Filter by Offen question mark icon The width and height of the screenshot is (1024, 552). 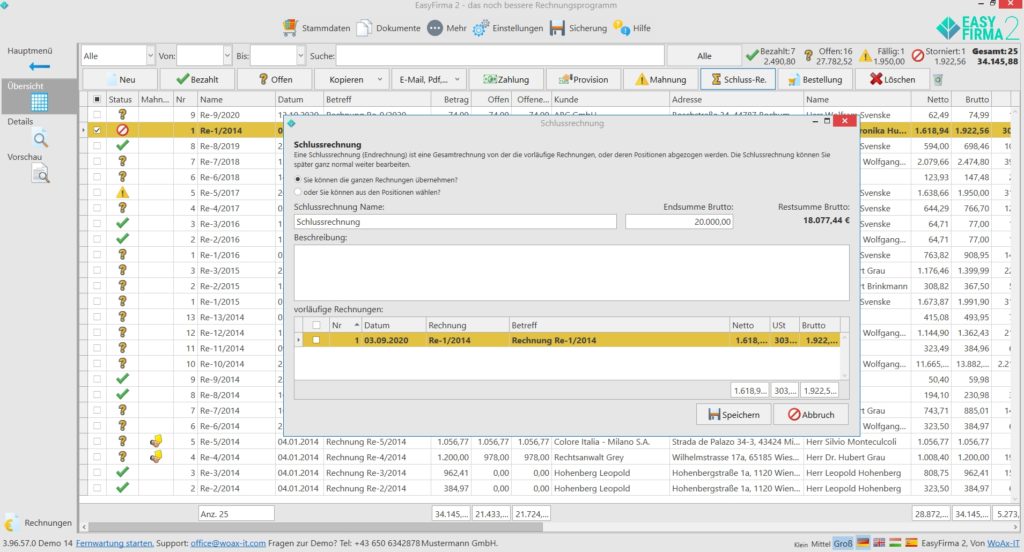808,56
